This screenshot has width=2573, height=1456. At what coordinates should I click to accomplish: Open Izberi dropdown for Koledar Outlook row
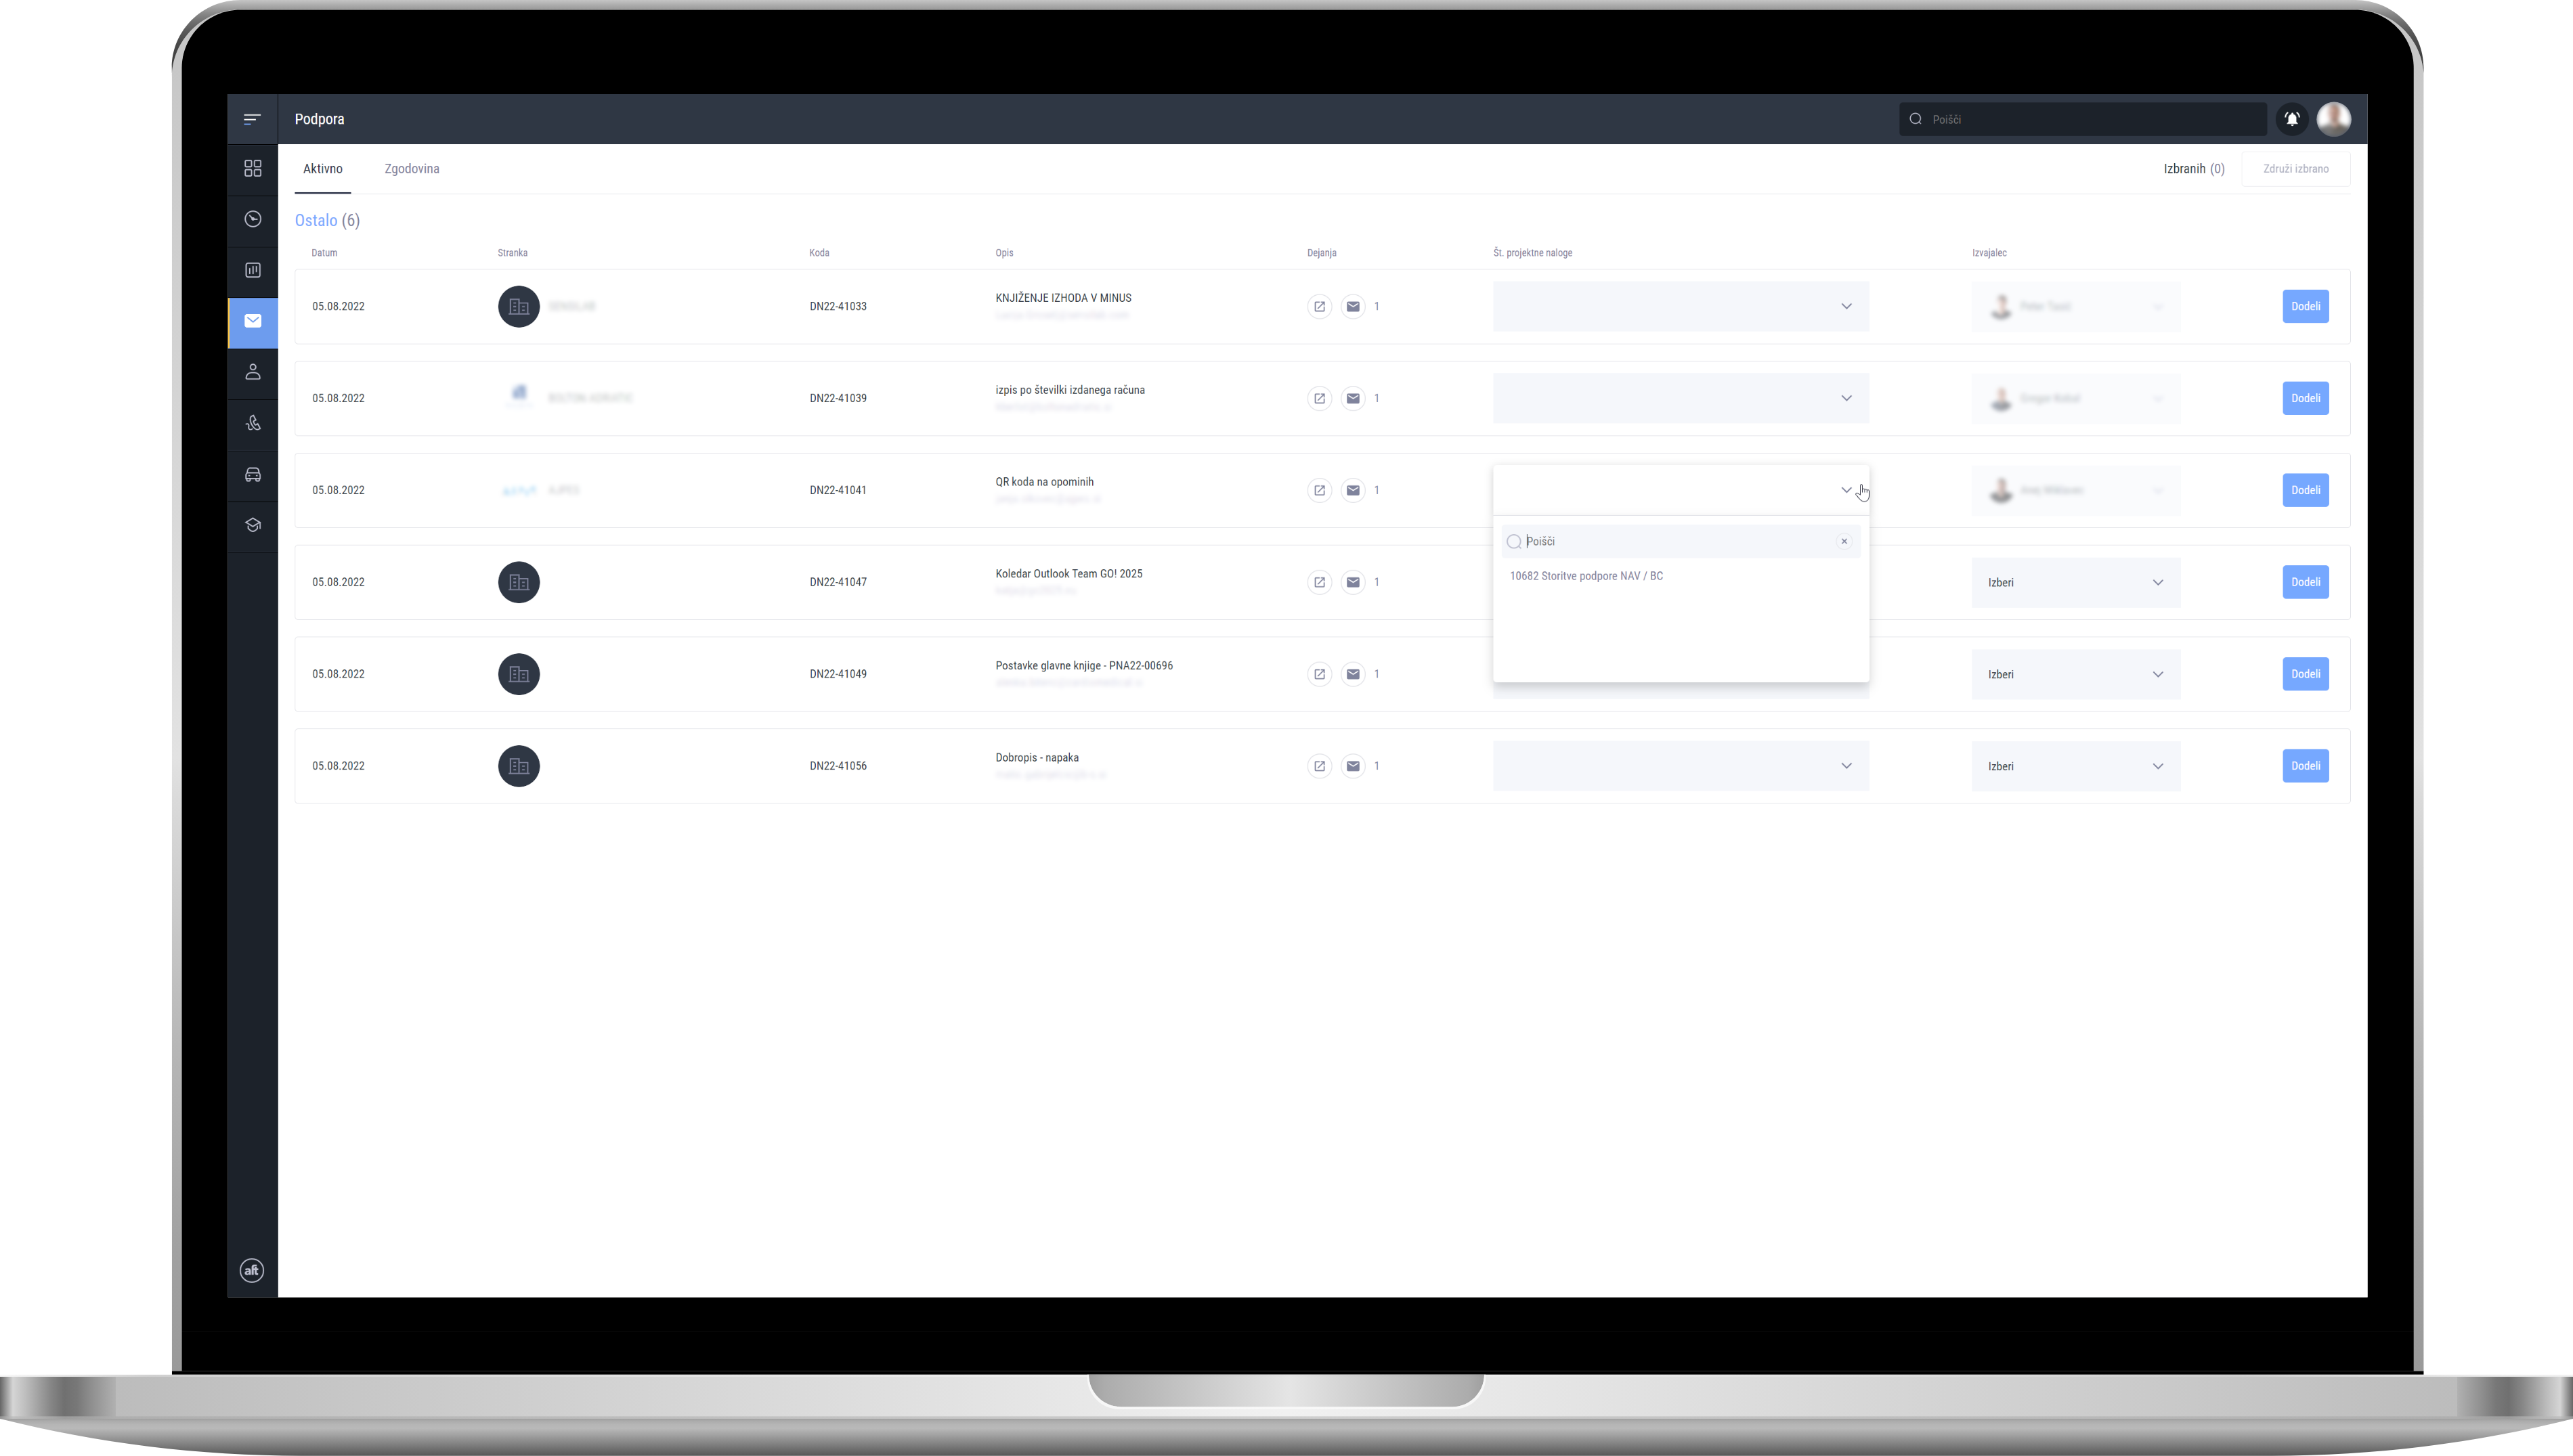pyautogui.click(x=2075, y=583)
